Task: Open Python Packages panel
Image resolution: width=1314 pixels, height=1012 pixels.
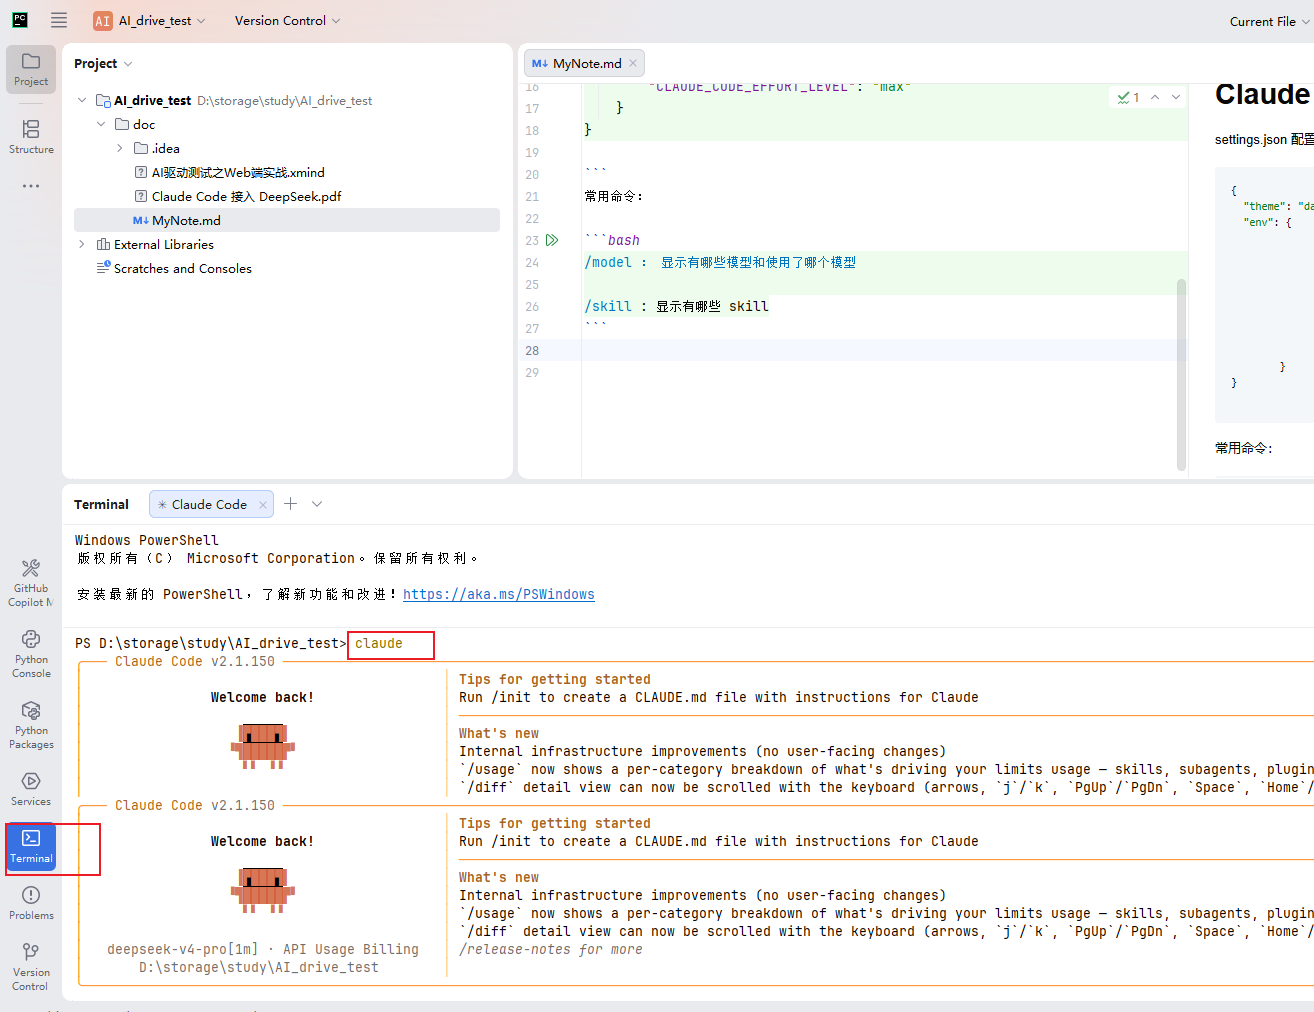Action: [x=31, y=725]
